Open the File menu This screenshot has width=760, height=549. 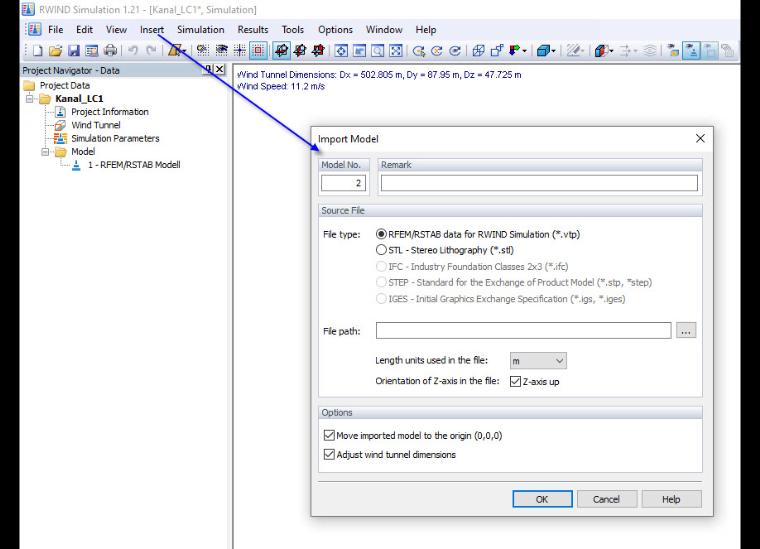coord(56,30)
